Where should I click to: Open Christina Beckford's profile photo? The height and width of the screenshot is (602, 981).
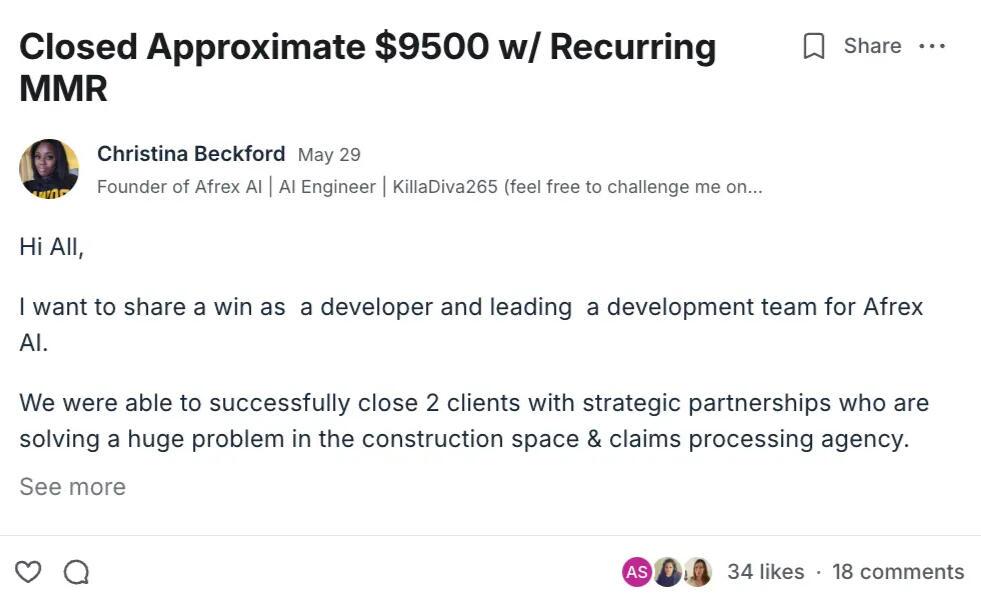tap(49, 169)
